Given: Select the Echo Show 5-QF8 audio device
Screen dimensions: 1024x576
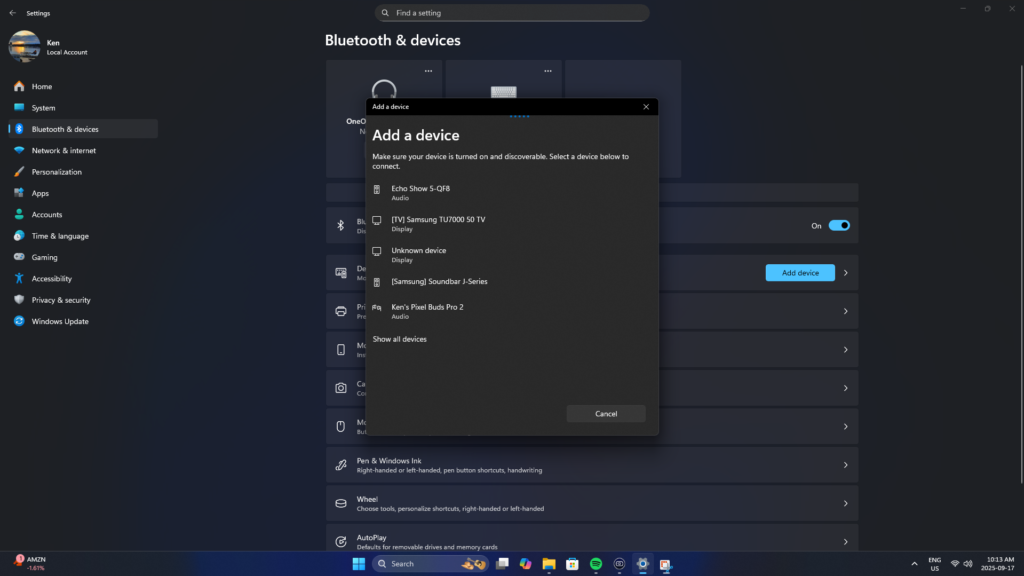Looking at the screenshot, I should point(420,192).
